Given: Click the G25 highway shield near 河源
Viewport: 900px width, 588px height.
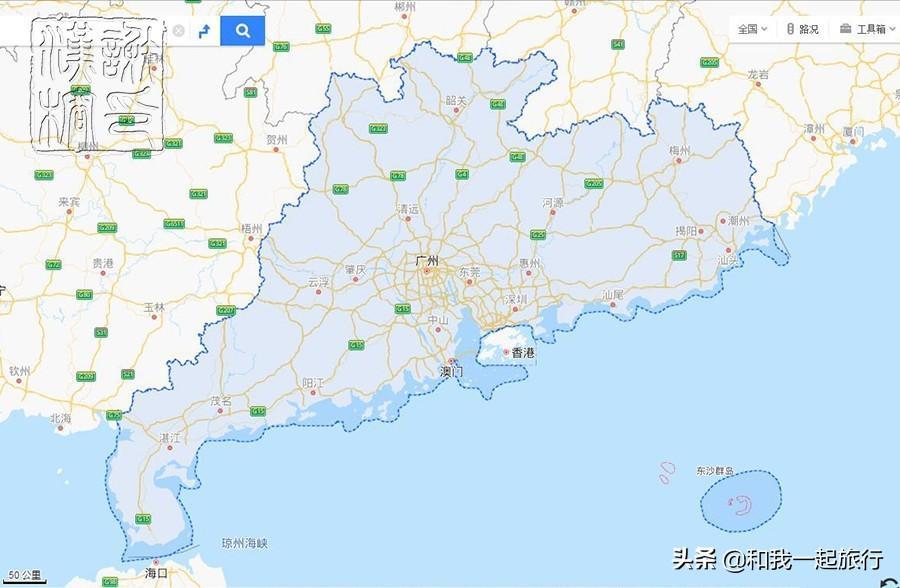Looking at the screenshot, I should (538, 234).
